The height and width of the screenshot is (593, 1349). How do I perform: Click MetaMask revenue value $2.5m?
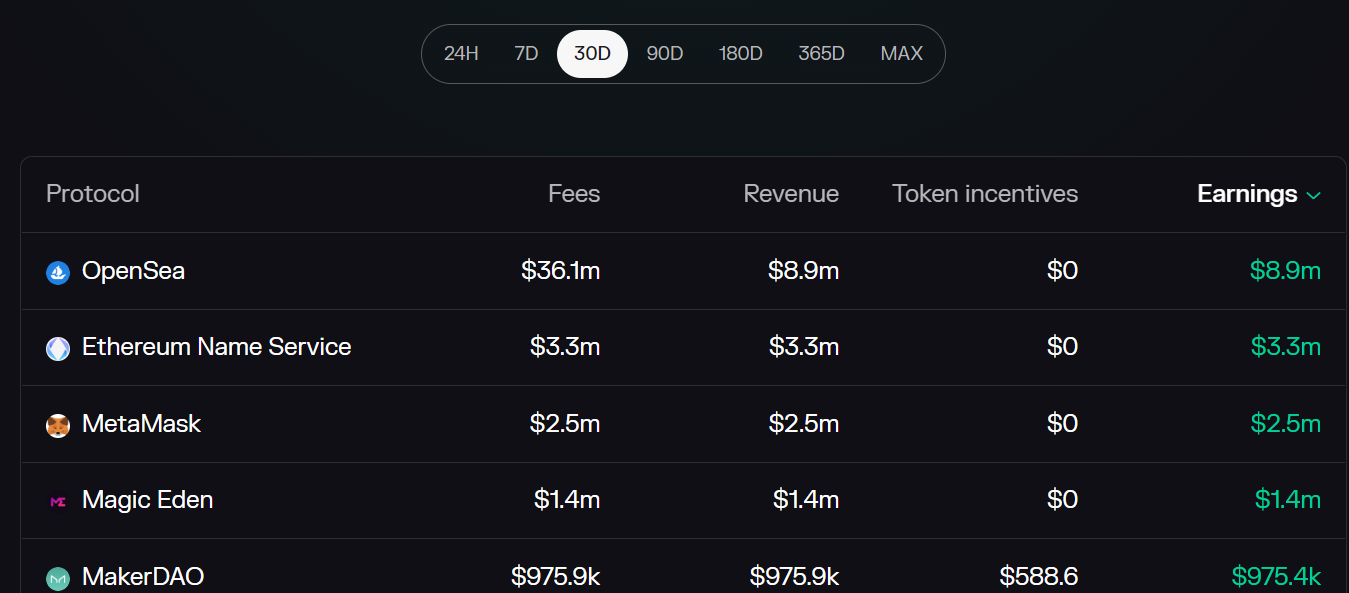tap(804, 424)
